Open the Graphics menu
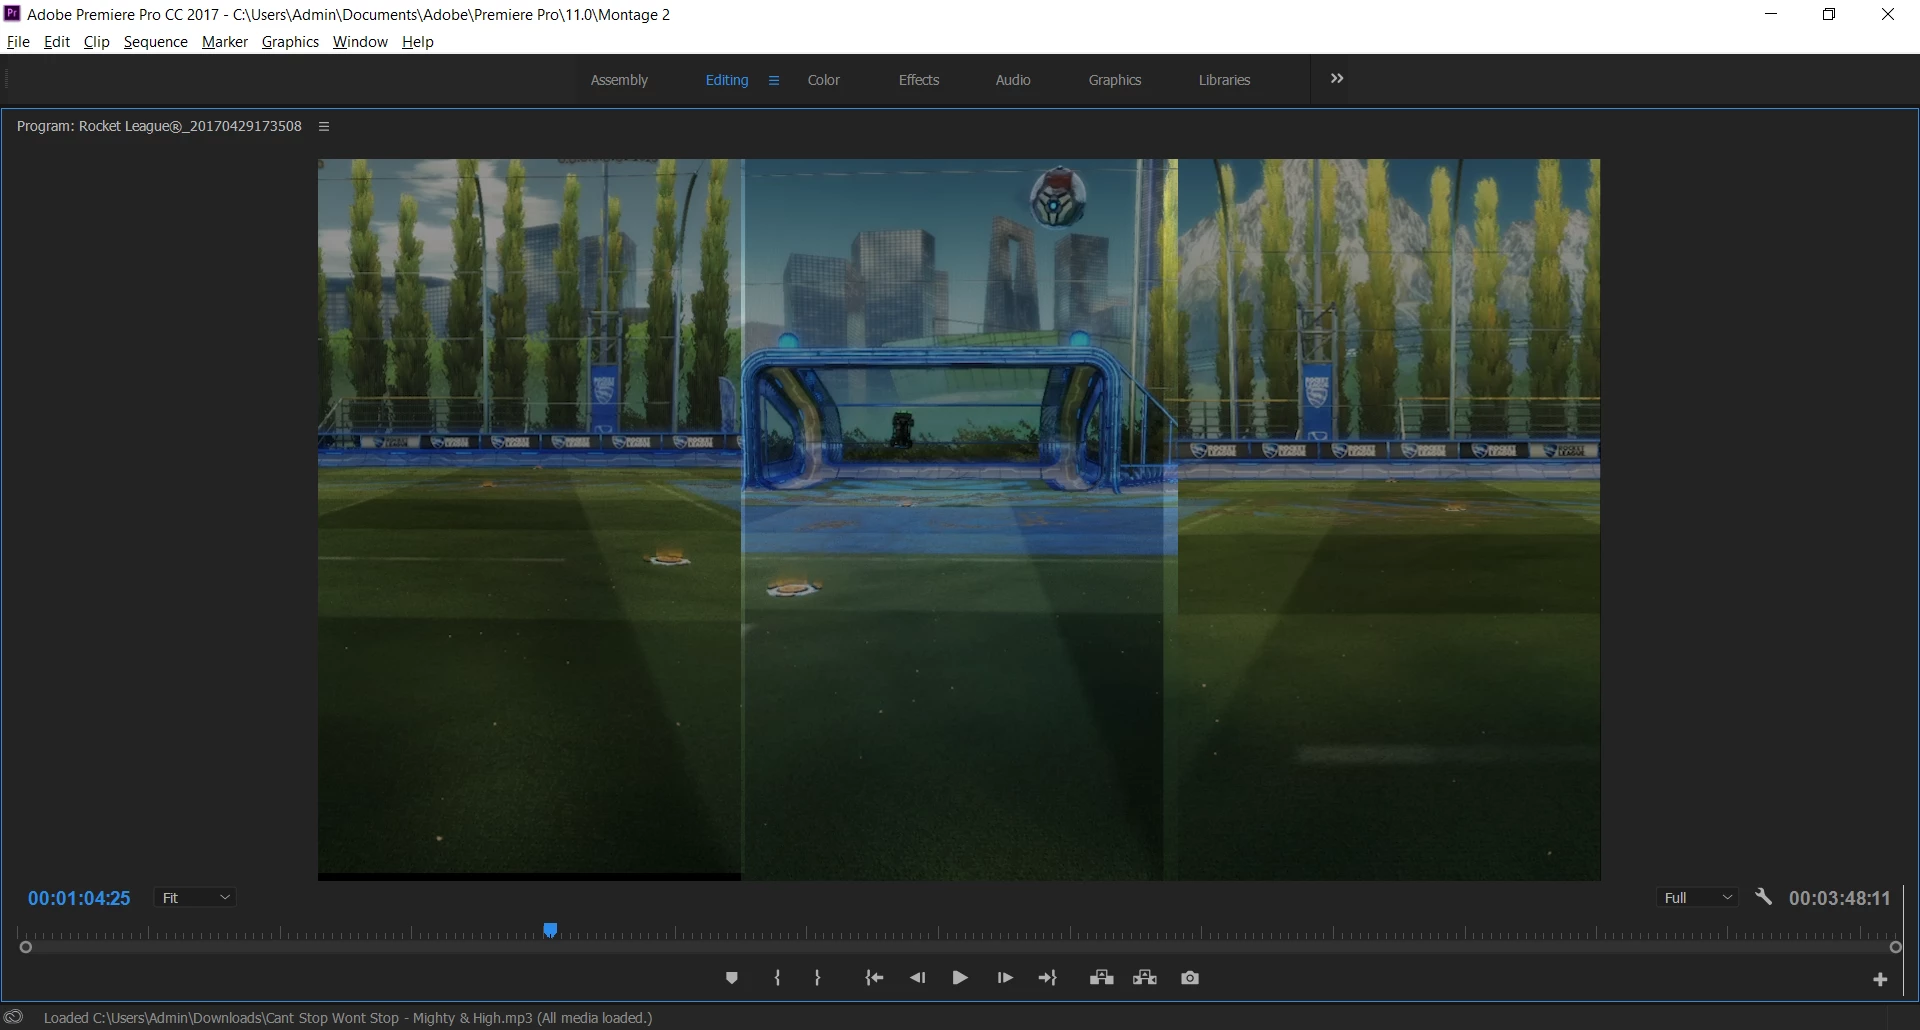Viewport: 1920px width, 1030px height. pyautogui.click(x=290, y=42)
